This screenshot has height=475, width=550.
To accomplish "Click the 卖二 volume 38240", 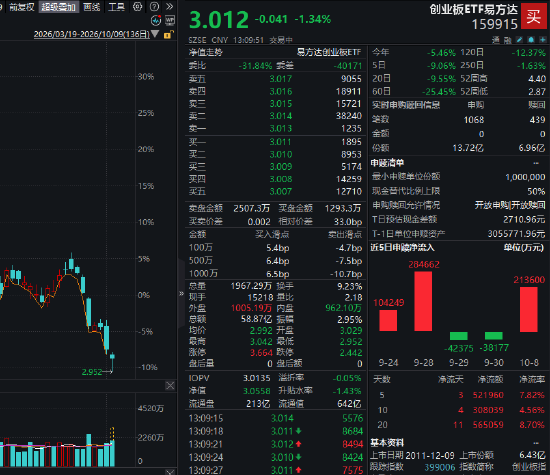I will tap(349, 116).
